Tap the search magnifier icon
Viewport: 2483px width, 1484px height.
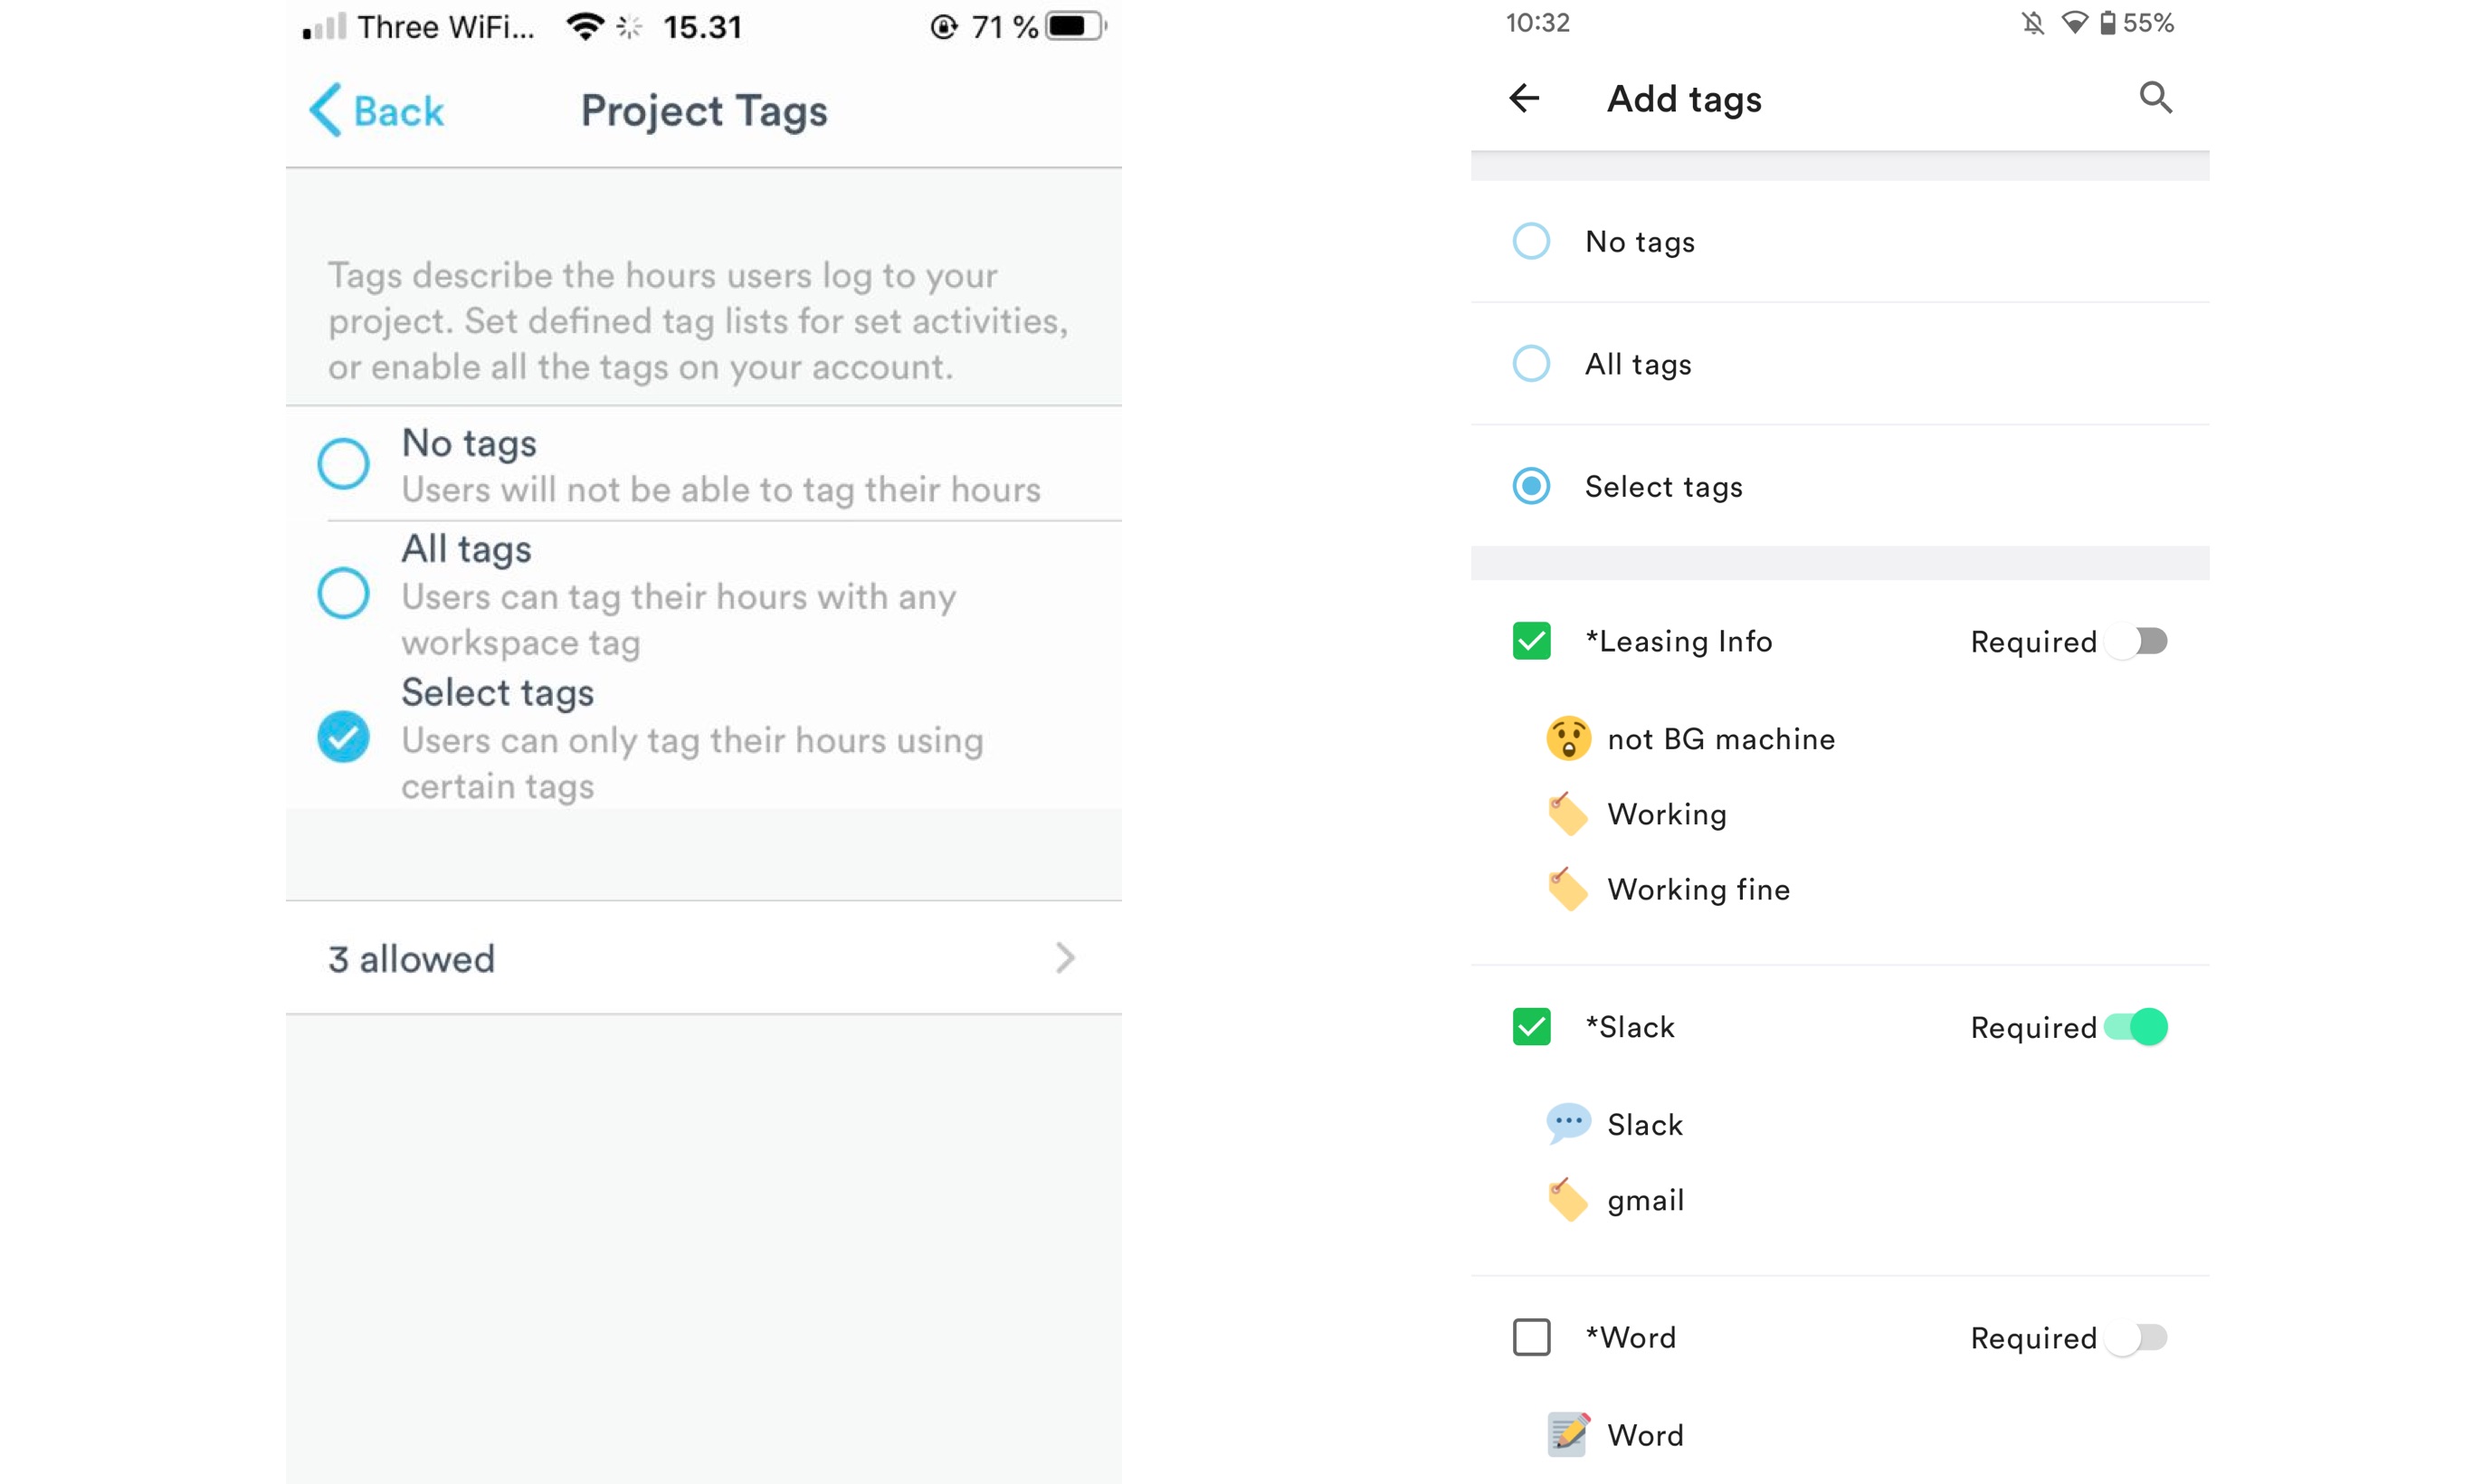[x=2155, y=98]
